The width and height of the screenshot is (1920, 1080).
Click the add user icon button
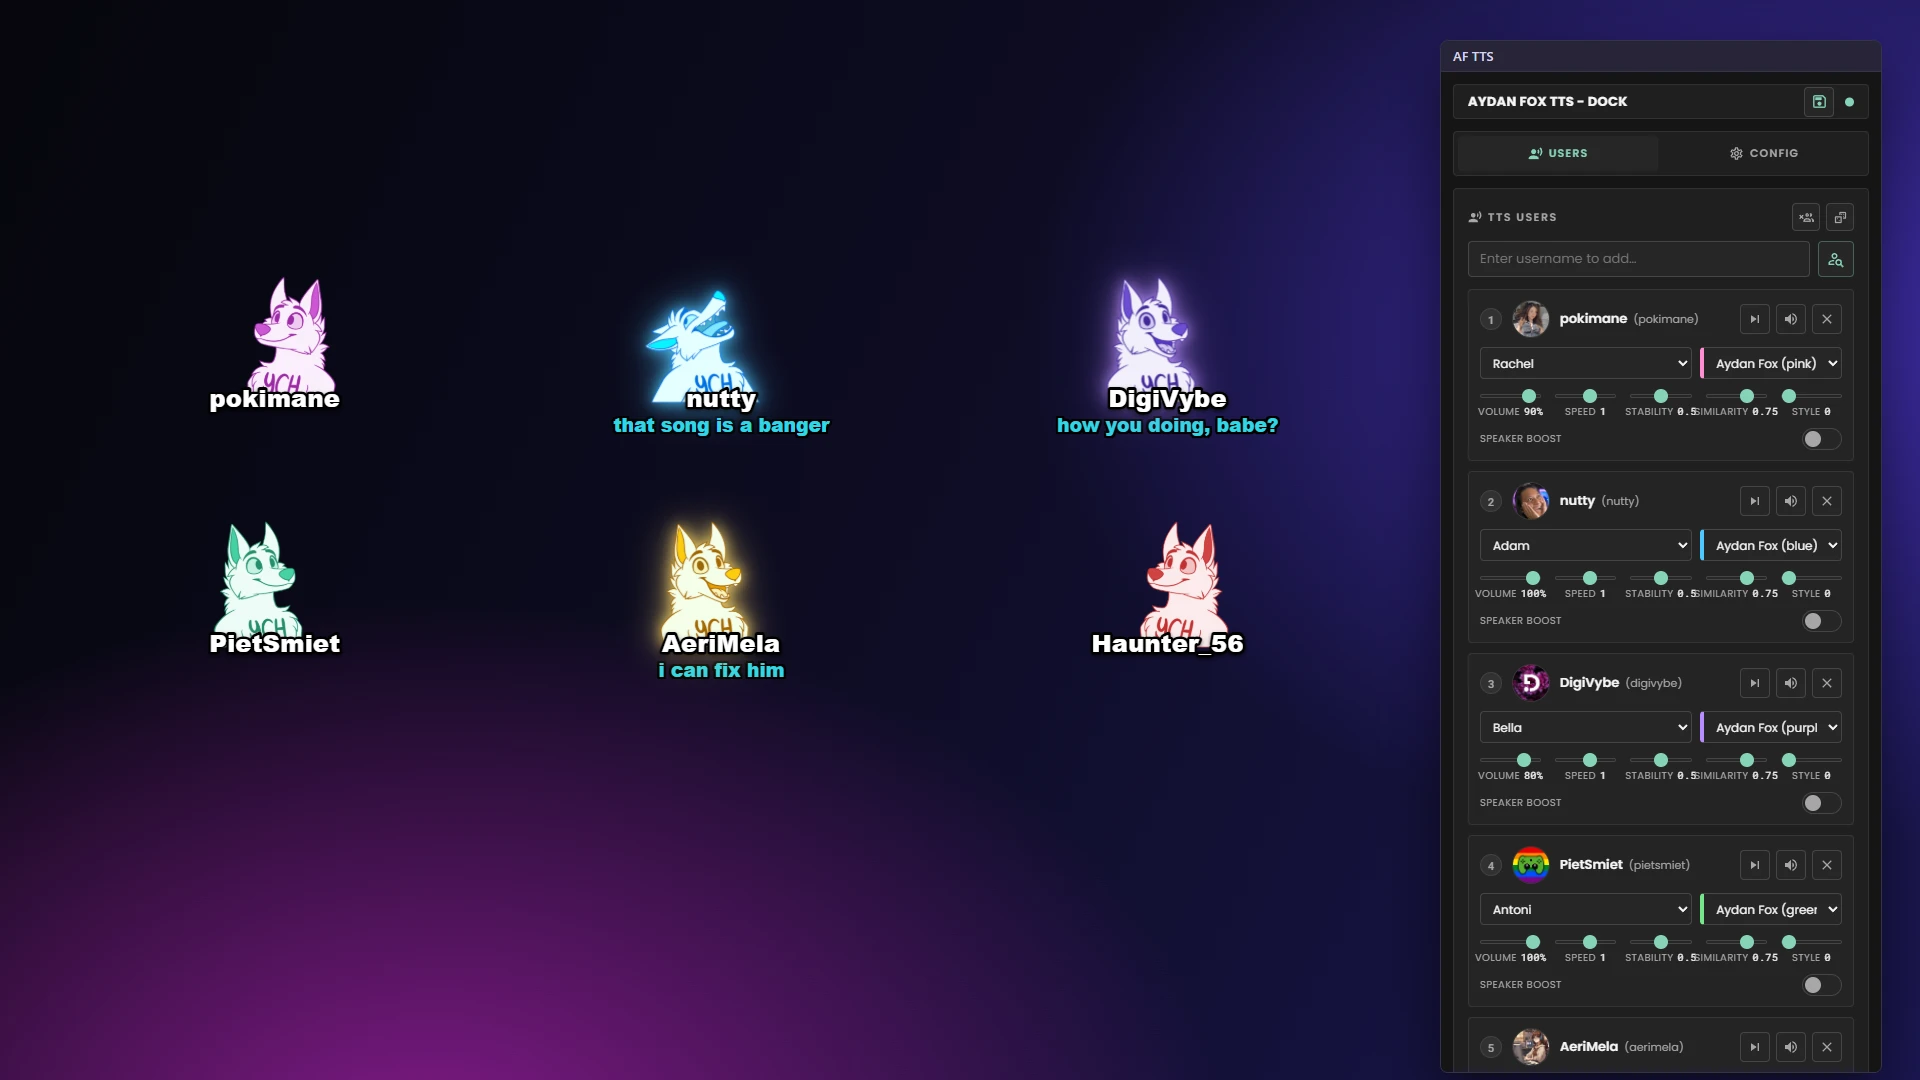(x=1835, y=259)
